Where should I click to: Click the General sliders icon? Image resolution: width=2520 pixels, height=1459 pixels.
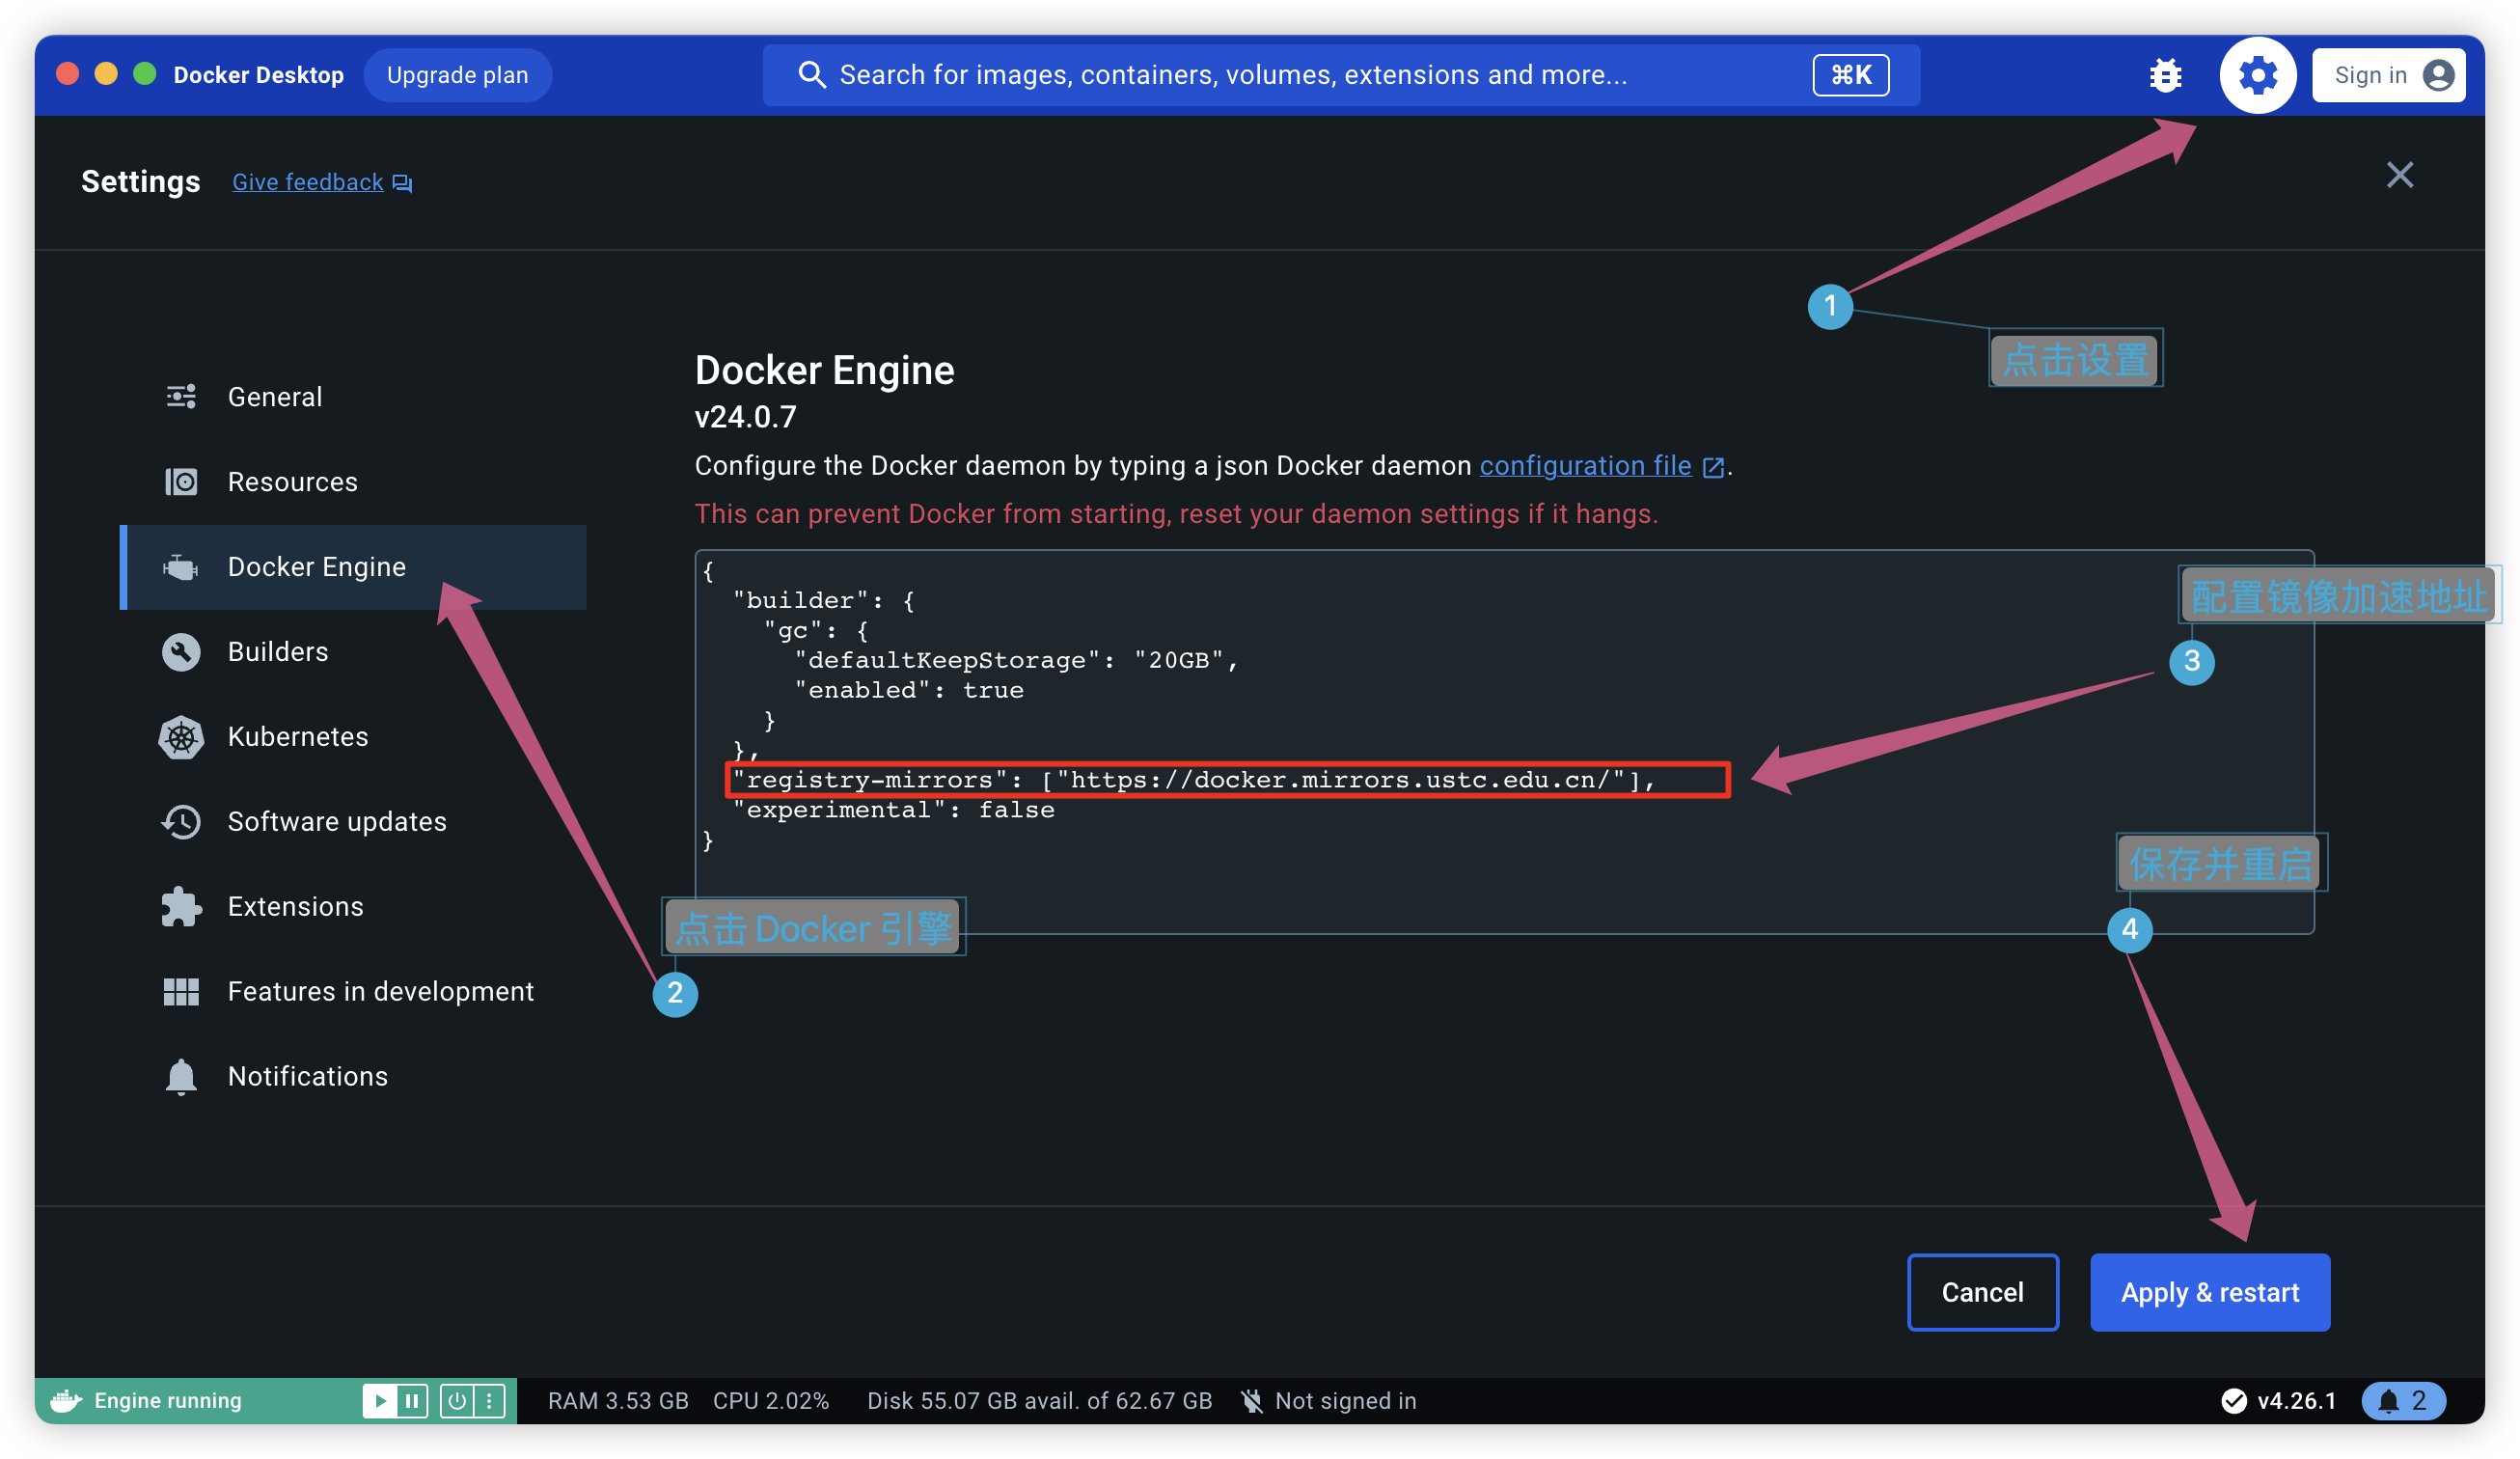(x=181, y=397)
